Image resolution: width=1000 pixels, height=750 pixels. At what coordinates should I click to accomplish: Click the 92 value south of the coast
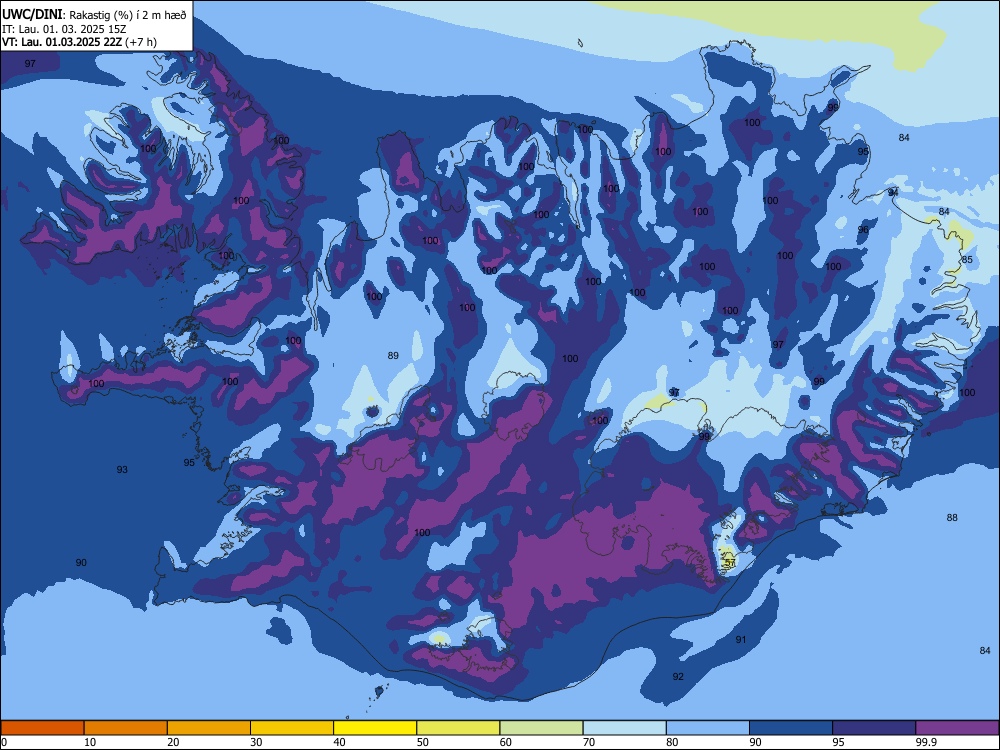coord(678,676)
